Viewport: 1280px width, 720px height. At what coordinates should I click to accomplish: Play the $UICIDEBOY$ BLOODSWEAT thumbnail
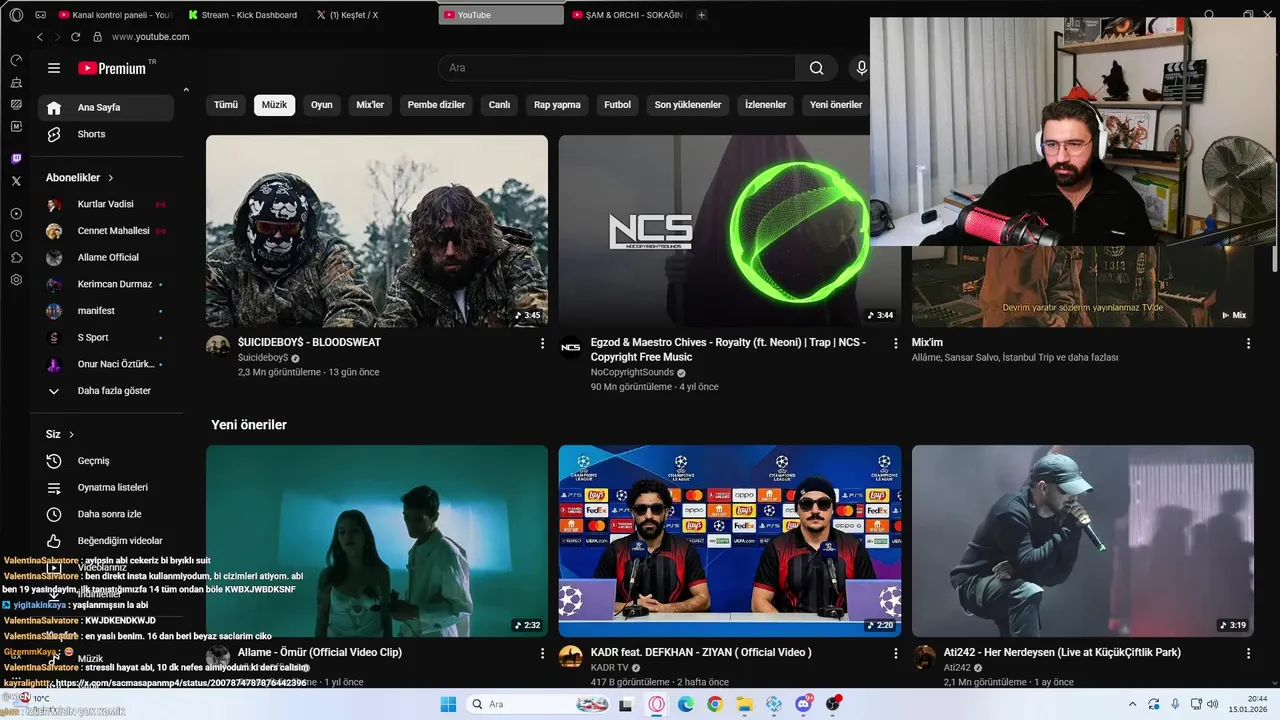tap(377, 231)
